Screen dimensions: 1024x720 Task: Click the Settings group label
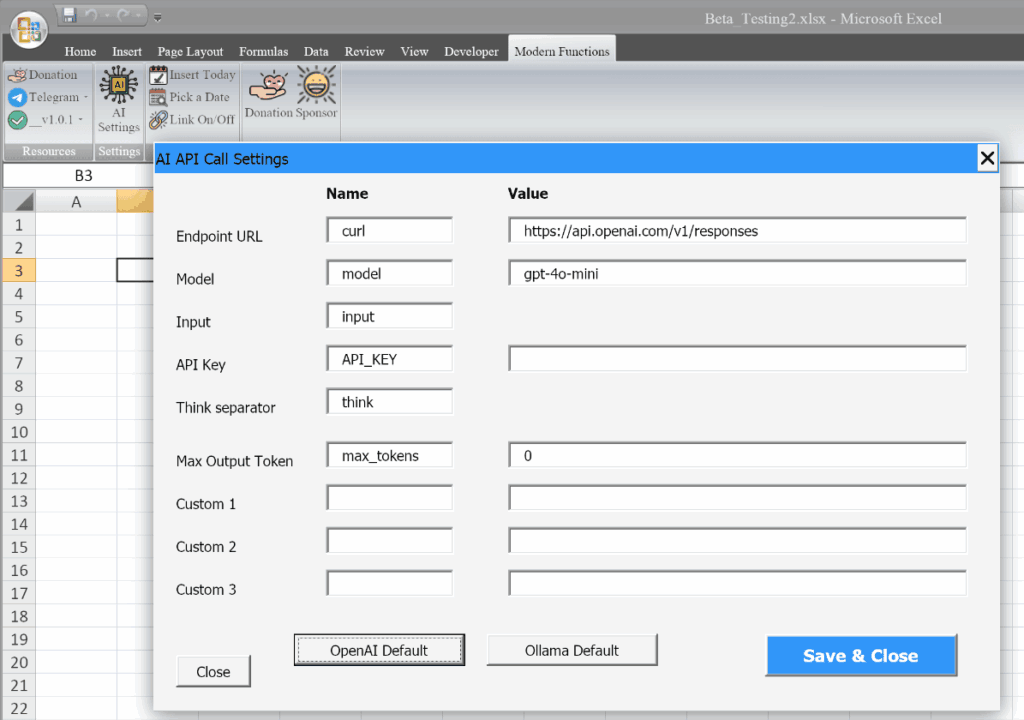(x=119, y=151)
